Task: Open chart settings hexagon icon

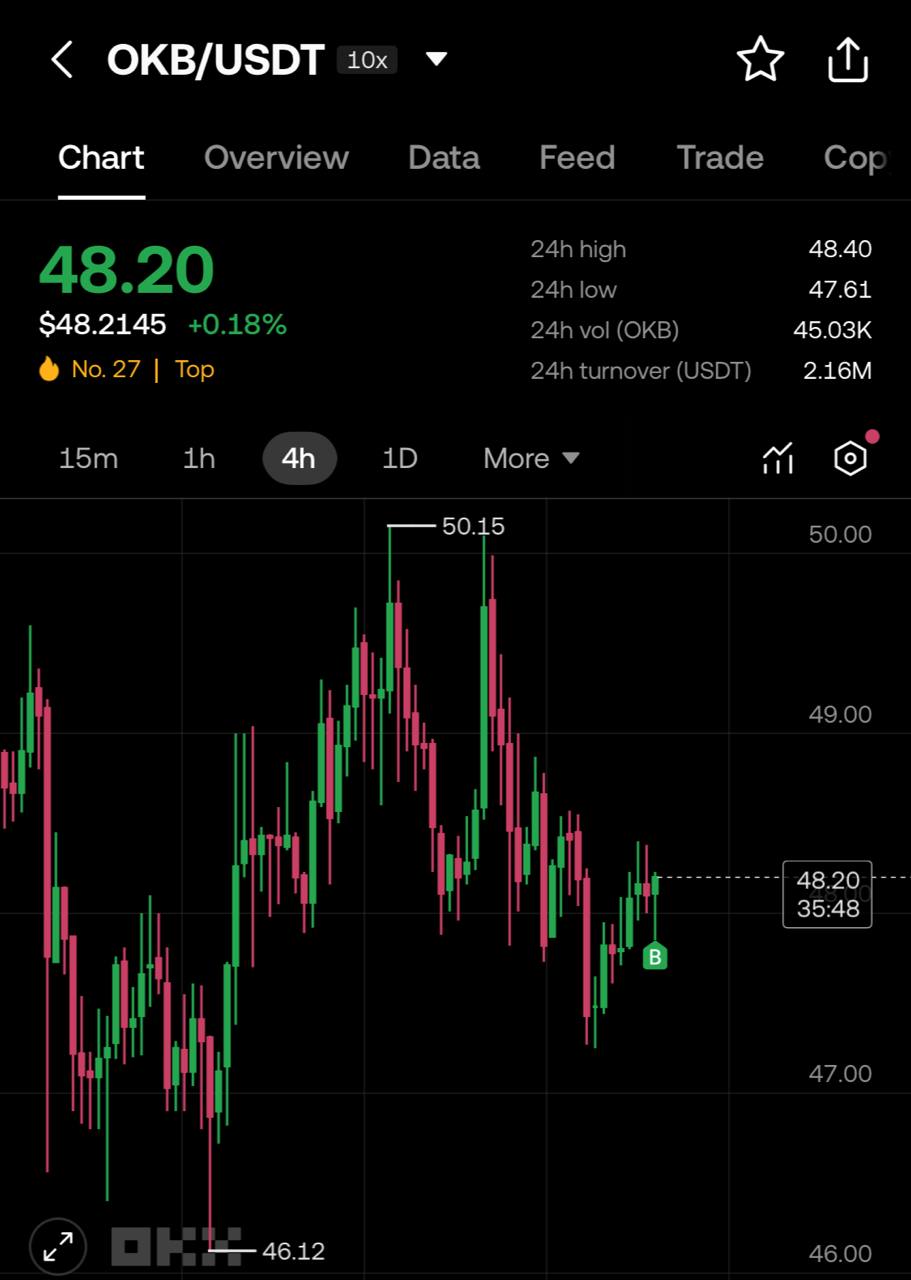Action: 850,458
